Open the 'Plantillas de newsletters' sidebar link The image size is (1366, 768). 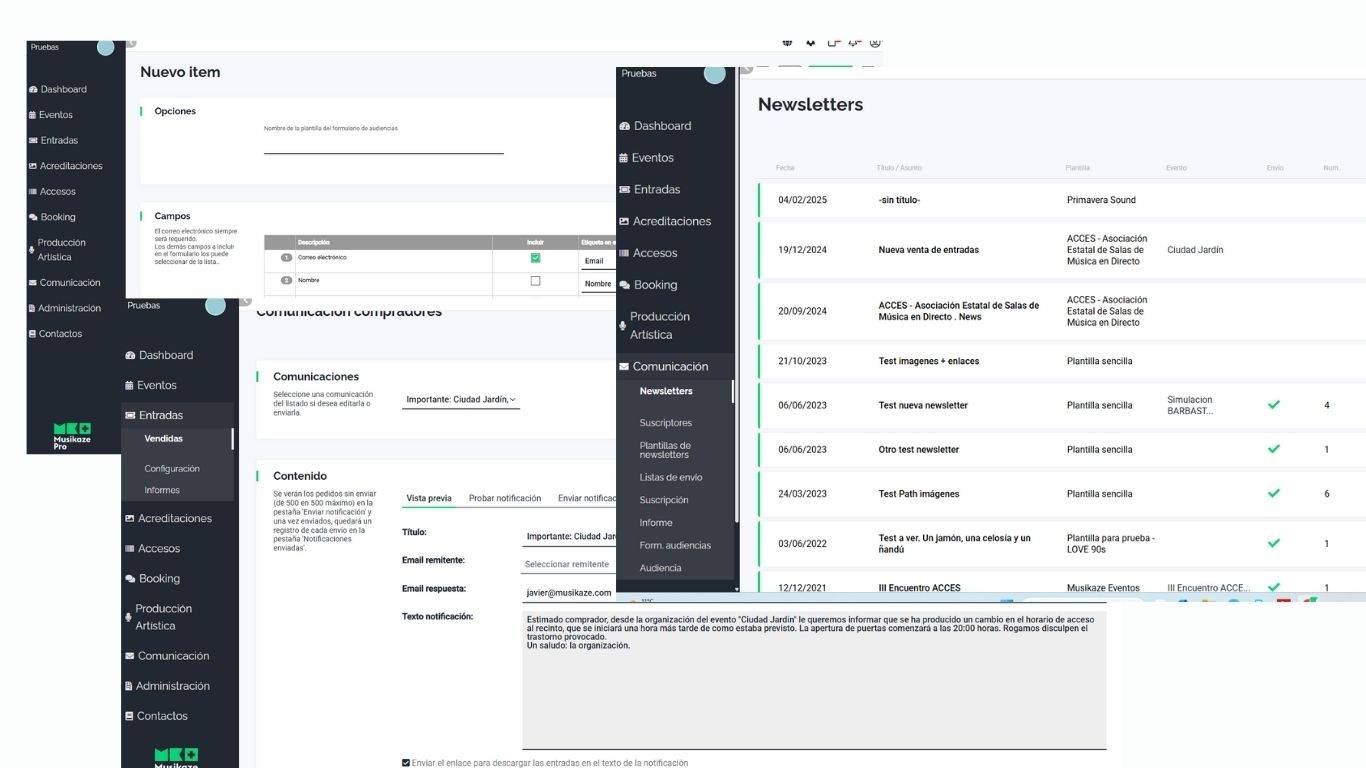tap(665, 450)
